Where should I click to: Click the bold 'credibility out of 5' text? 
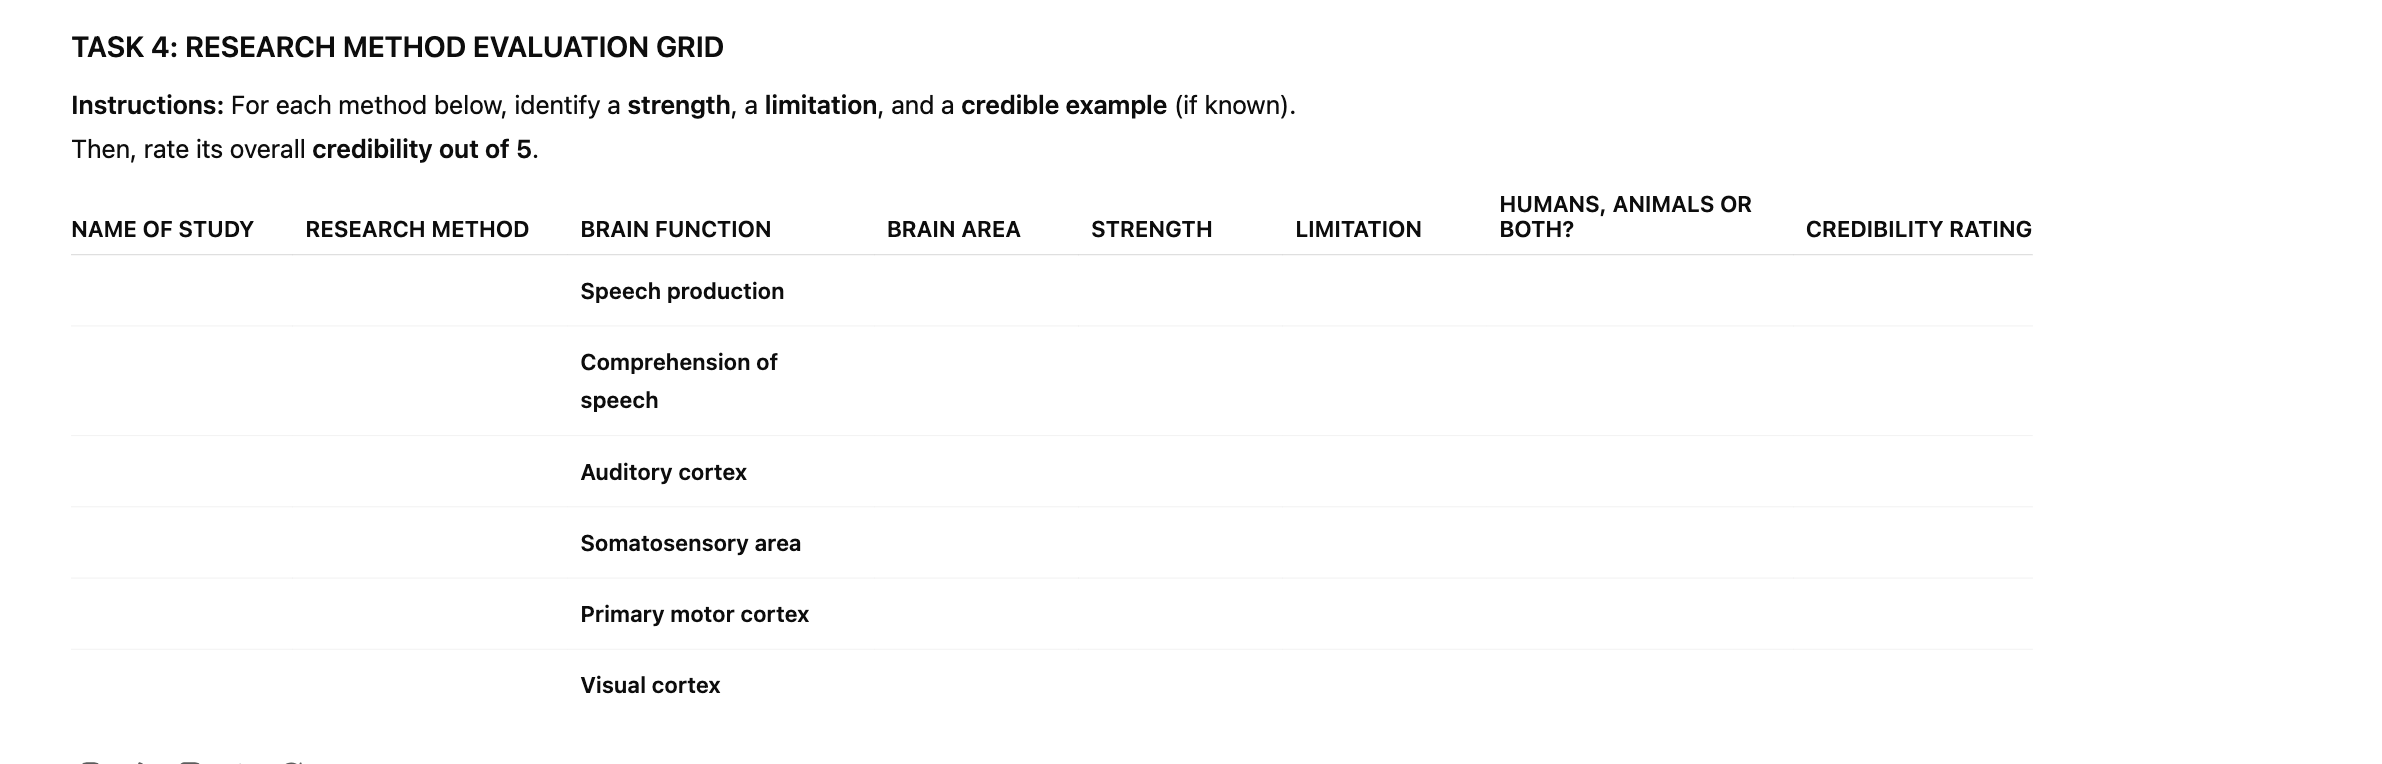pos(421,149)
